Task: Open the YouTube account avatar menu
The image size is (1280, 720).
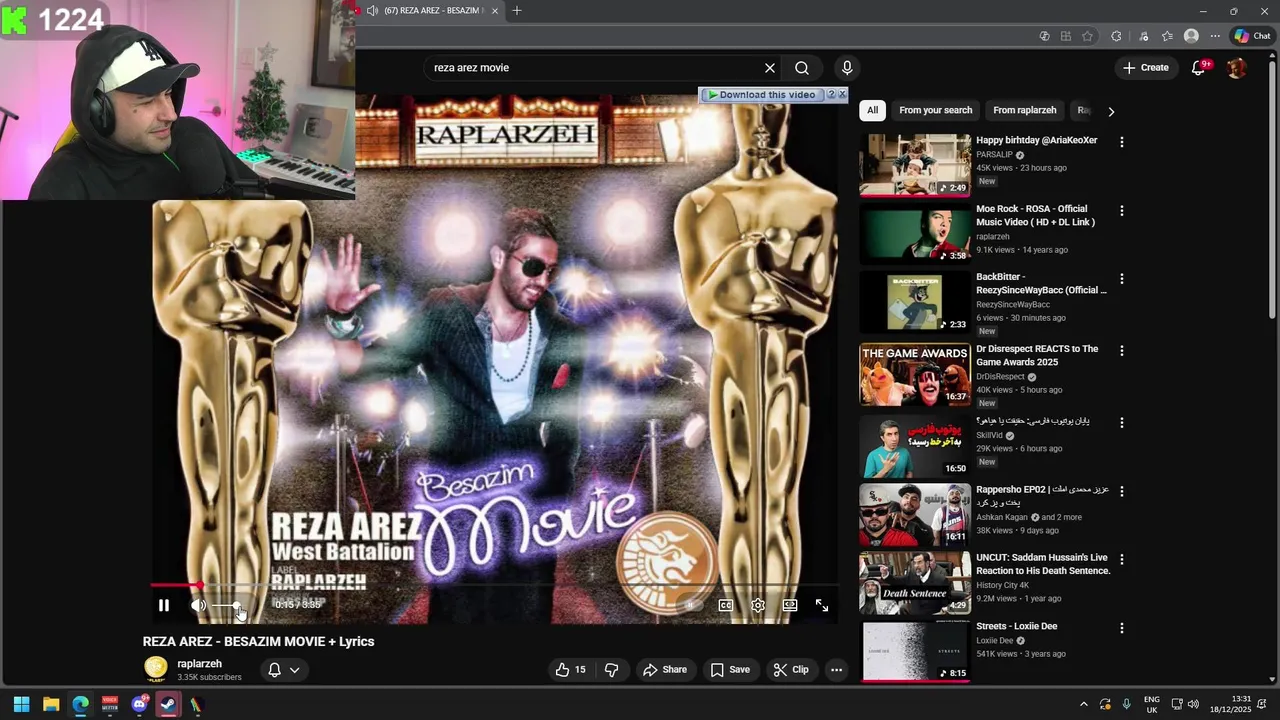Action: 1237,68
